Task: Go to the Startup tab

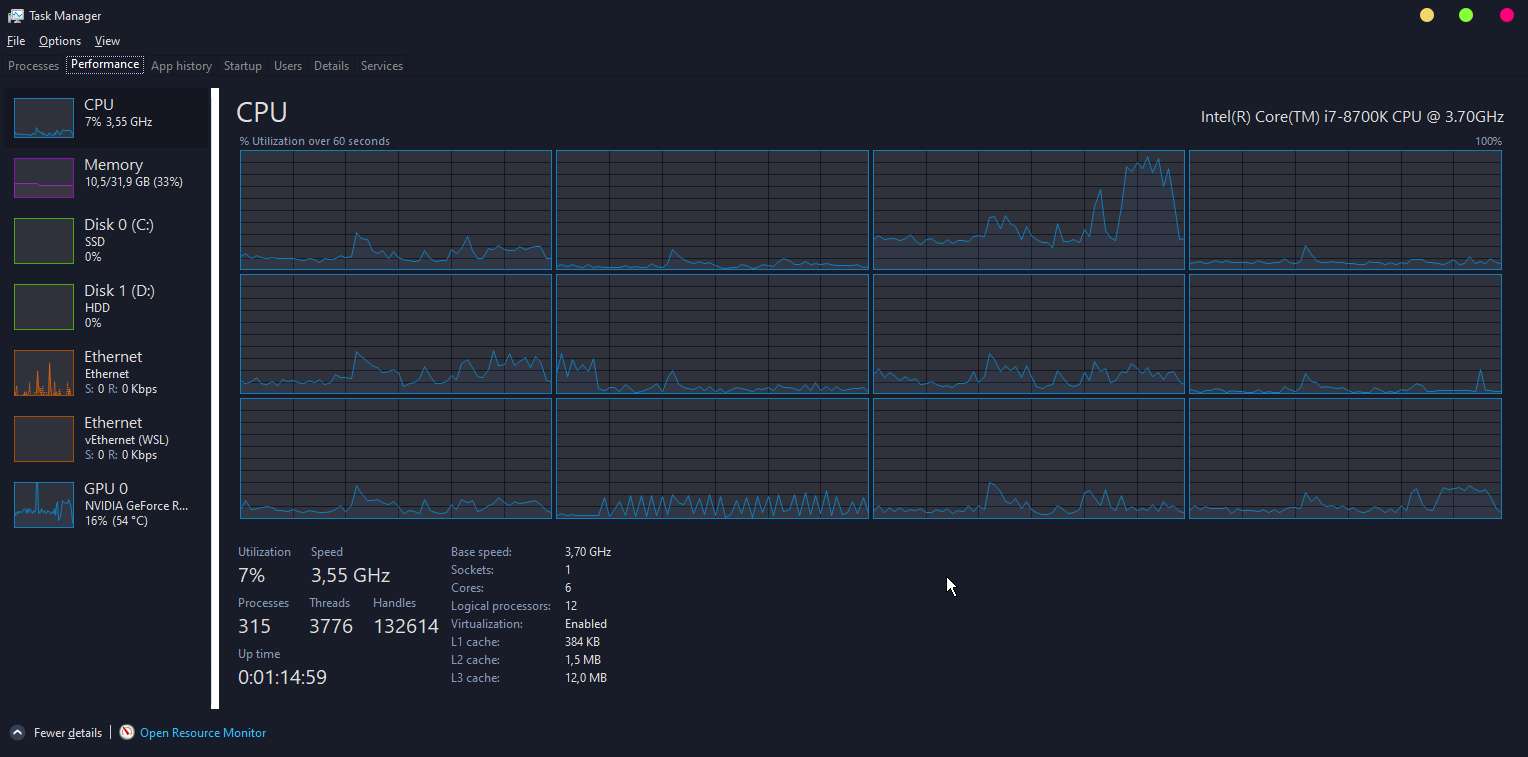Action: click(242, 66)
